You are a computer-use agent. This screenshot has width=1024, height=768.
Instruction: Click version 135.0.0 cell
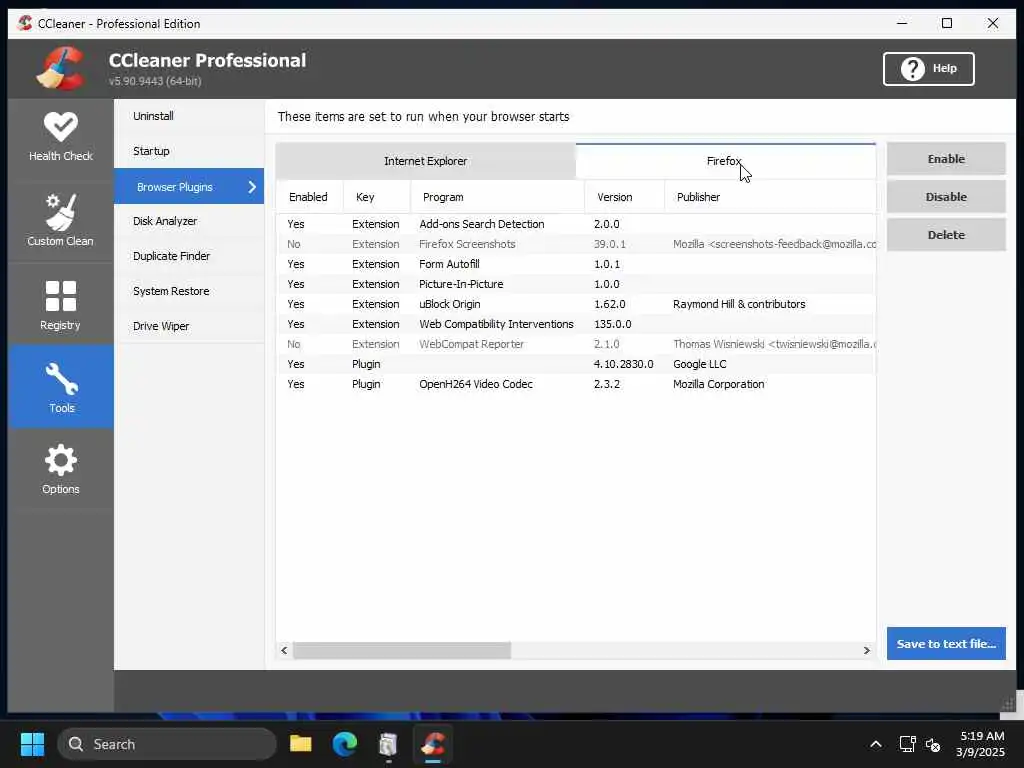612,324
